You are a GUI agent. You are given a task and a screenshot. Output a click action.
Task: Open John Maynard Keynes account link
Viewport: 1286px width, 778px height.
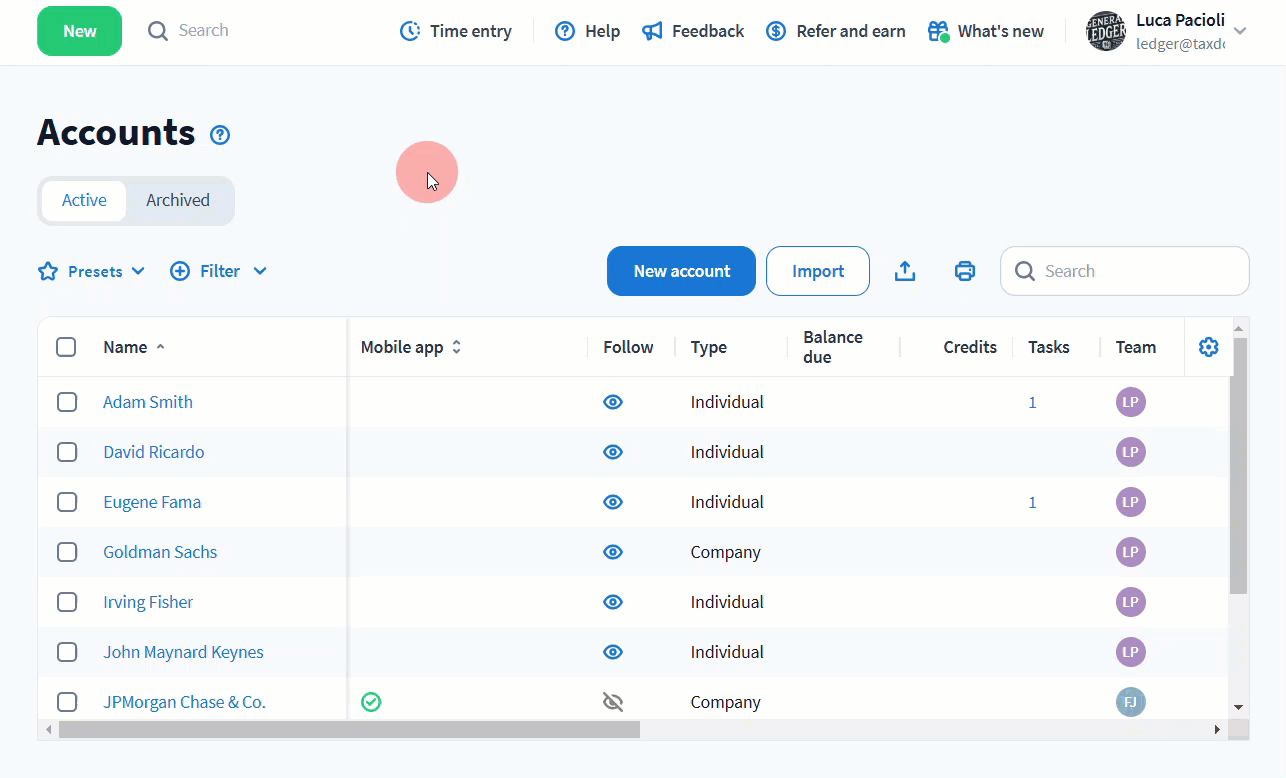tap(183, 652)
